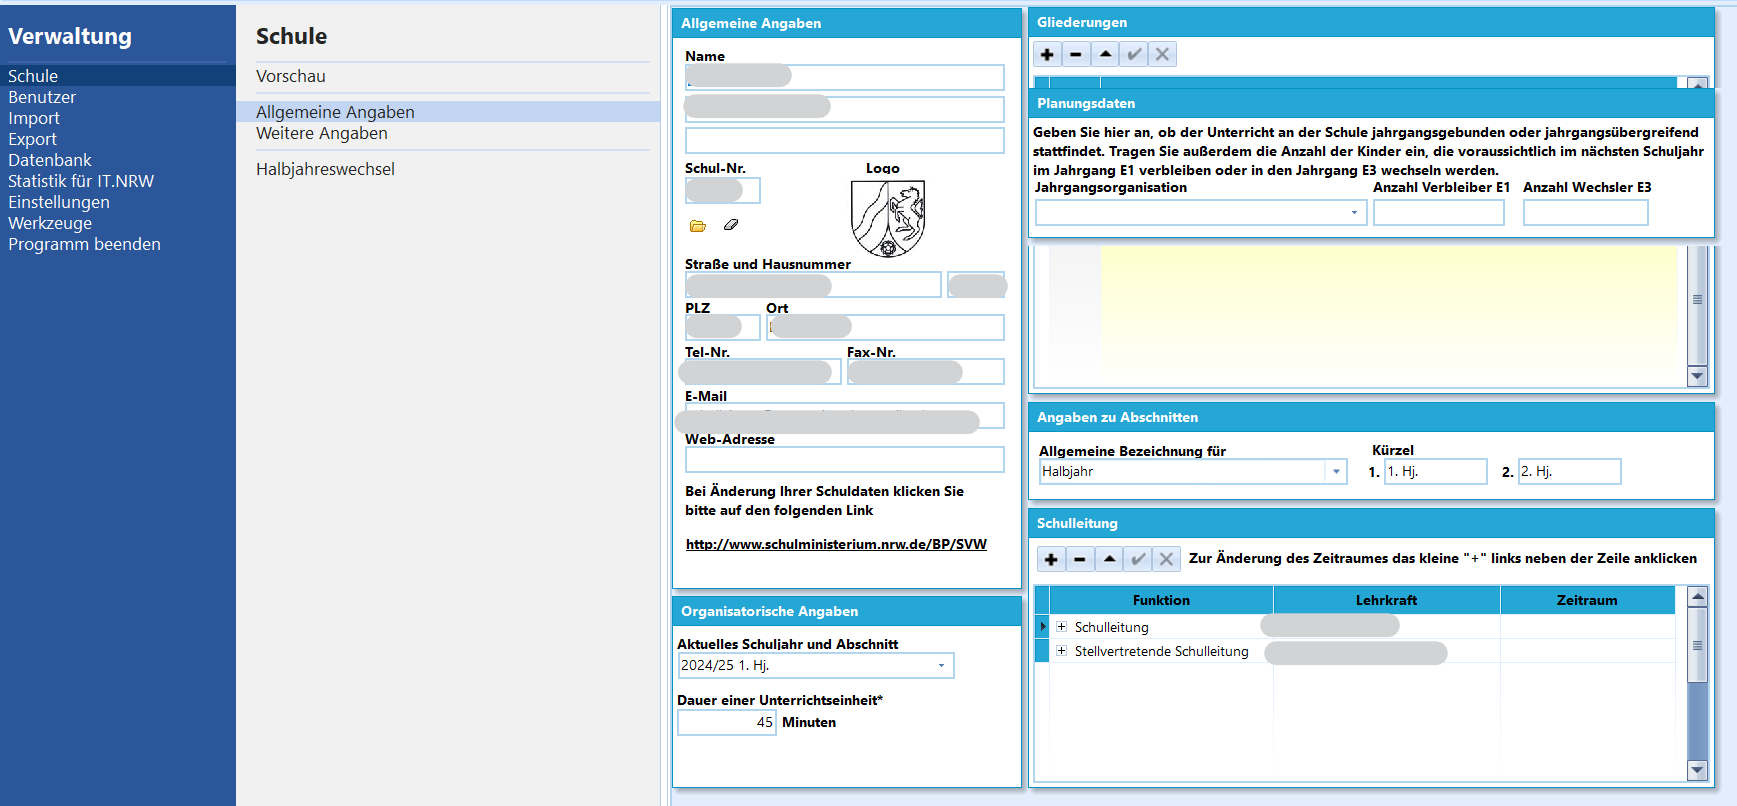Follow the schulministerium.nrw.de/BP/SVW link
The height and width of the screenshot is (806, 1737).
coord(836,544)
